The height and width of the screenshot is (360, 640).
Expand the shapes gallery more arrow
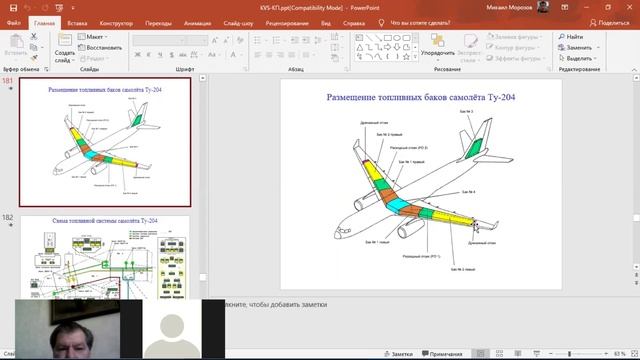click(x=415, y=57)
